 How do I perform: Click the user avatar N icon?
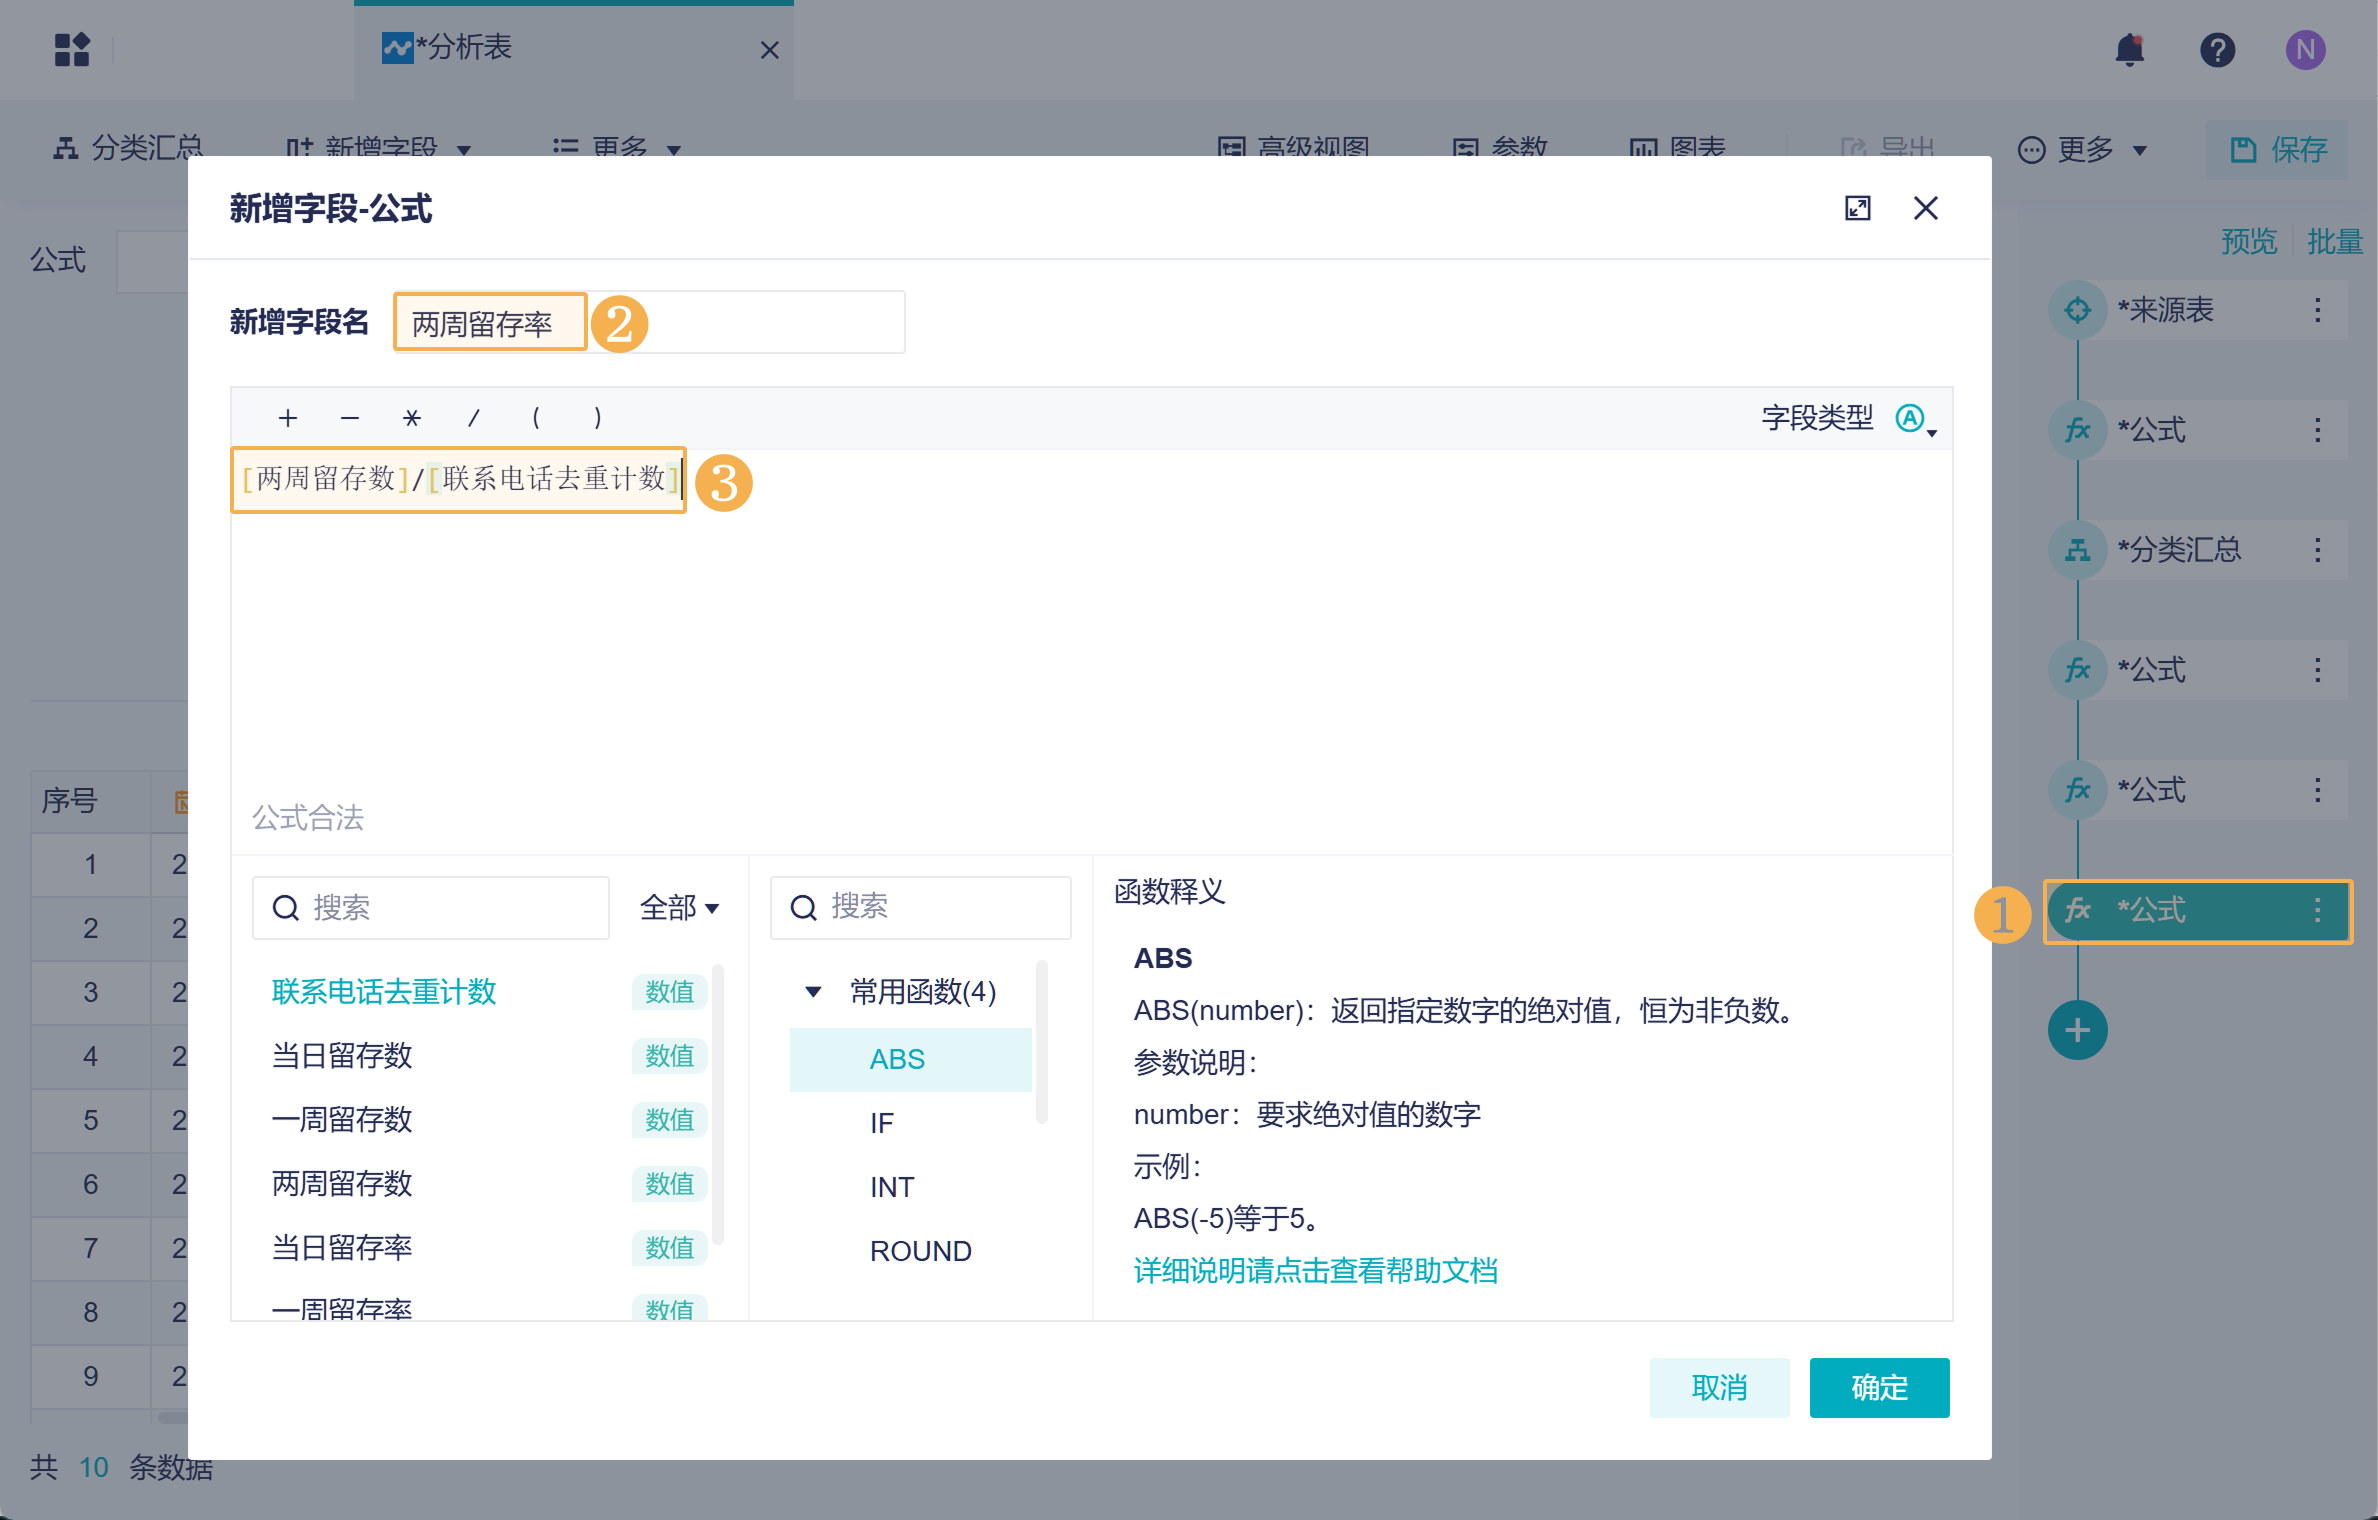2305,50
